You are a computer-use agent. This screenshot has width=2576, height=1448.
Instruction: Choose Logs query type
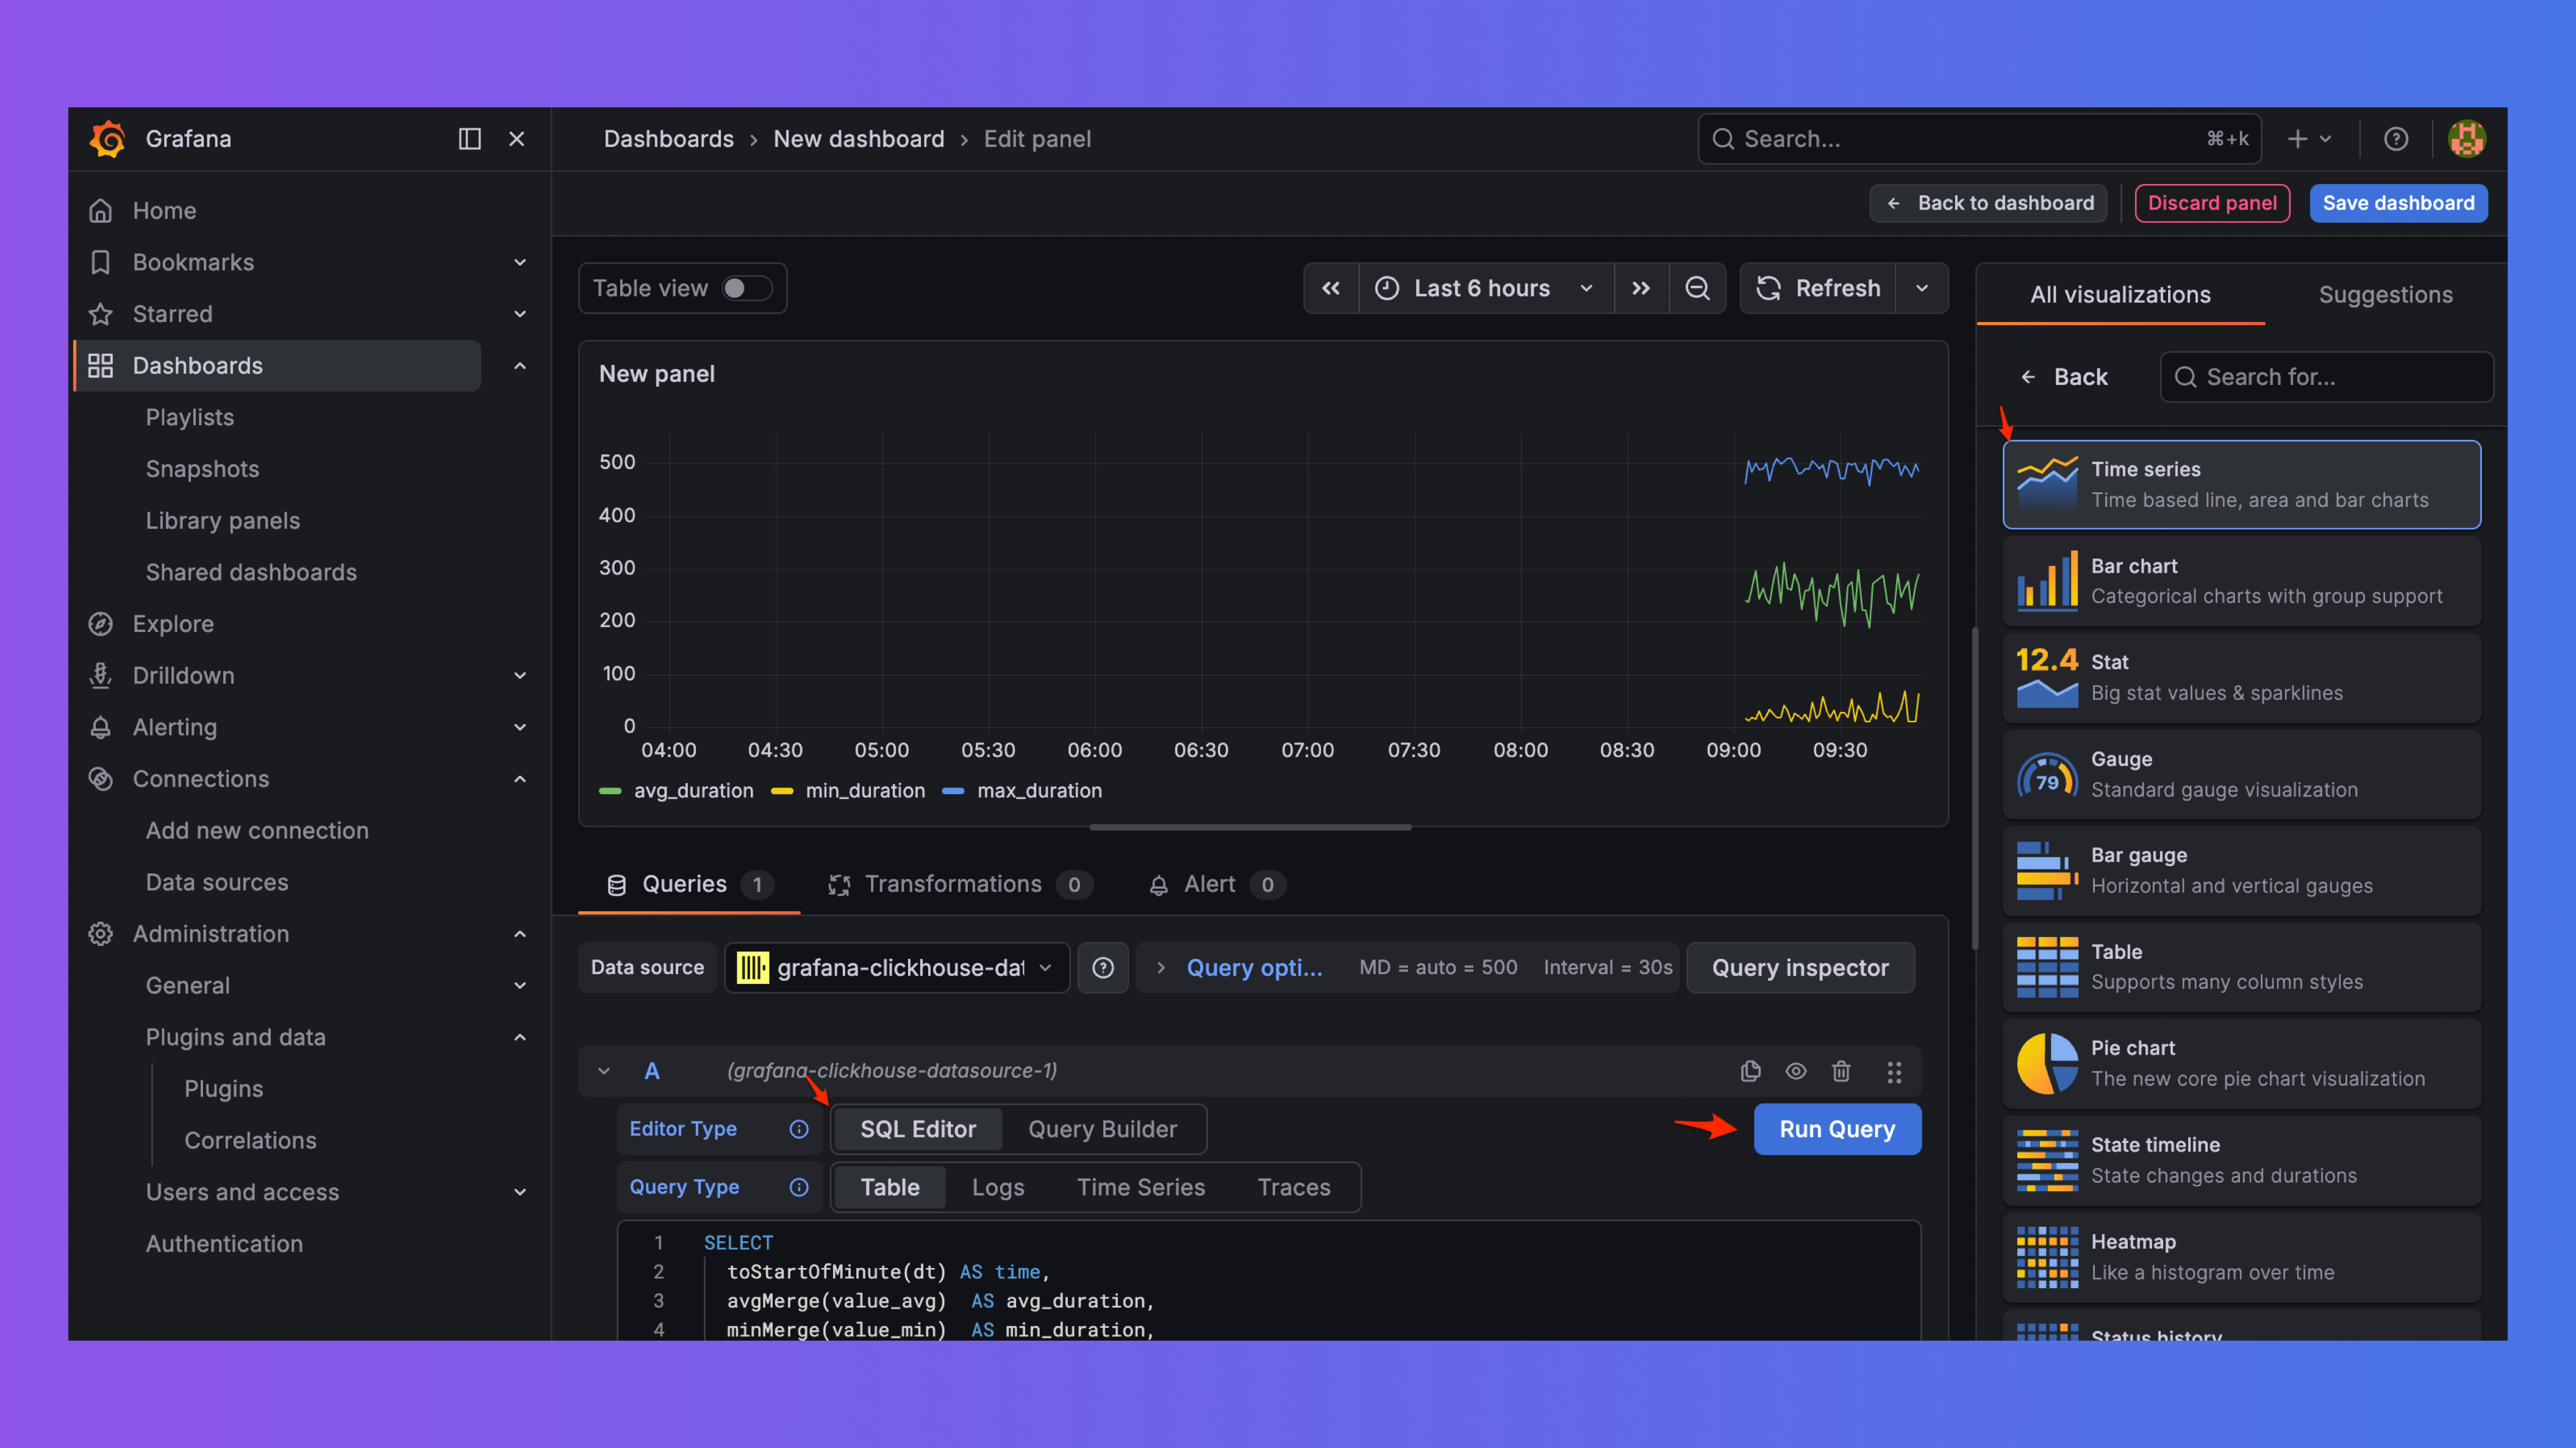[998, 1187]
